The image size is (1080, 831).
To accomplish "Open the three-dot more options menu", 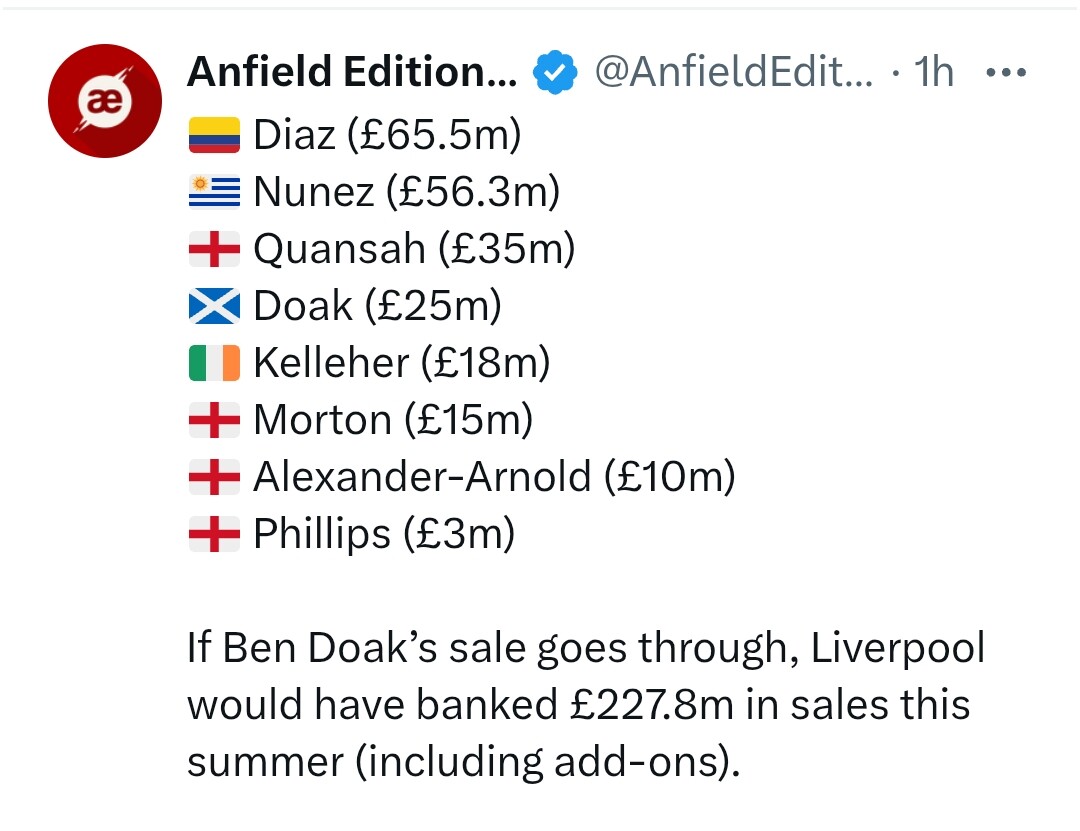I will pyautogui.click(x=1005, y=73).
